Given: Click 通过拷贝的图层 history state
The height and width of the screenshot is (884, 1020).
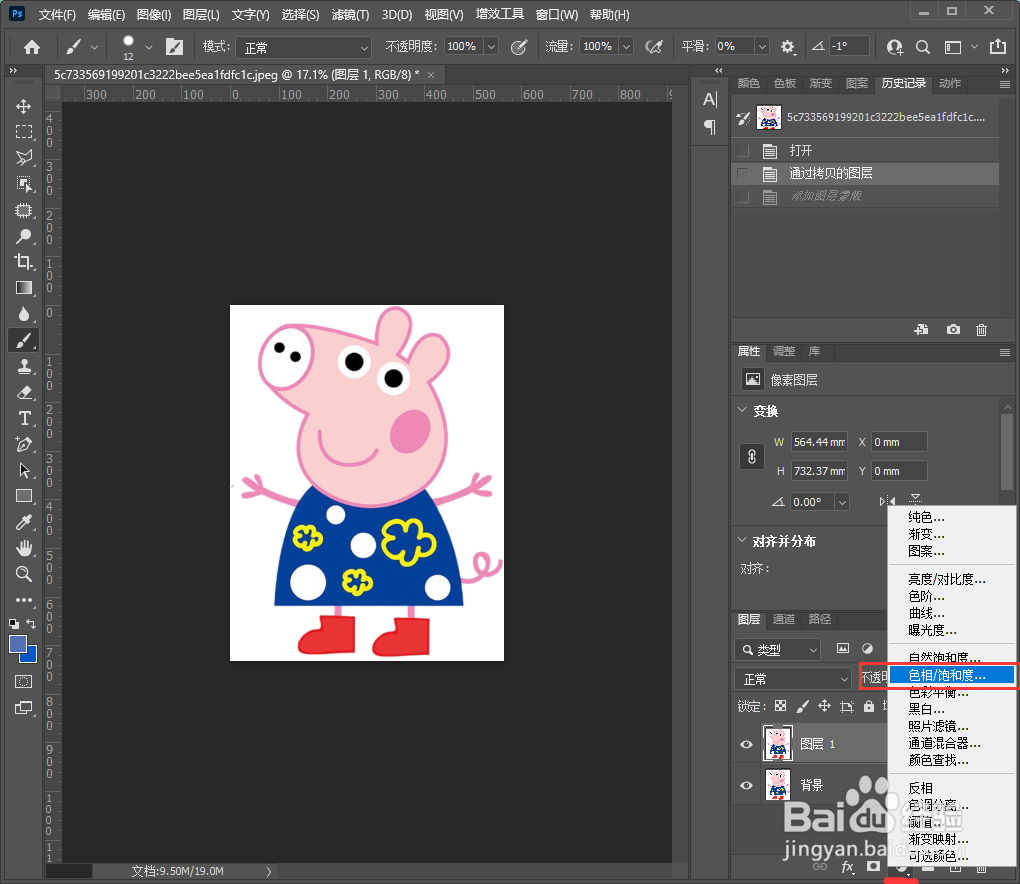Looking at the screenshot, I should click(x=830, y=174).
